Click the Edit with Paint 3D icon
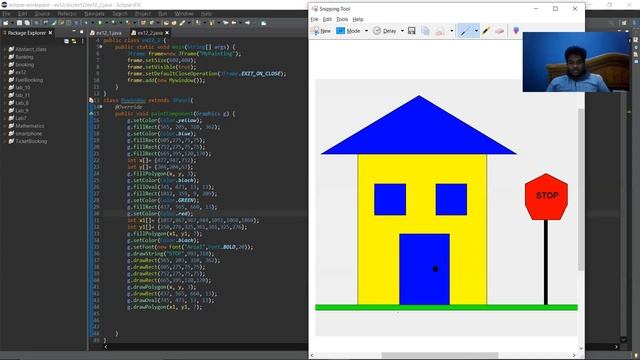The width and height of the screenshot is (640, 360). point(516,31)
